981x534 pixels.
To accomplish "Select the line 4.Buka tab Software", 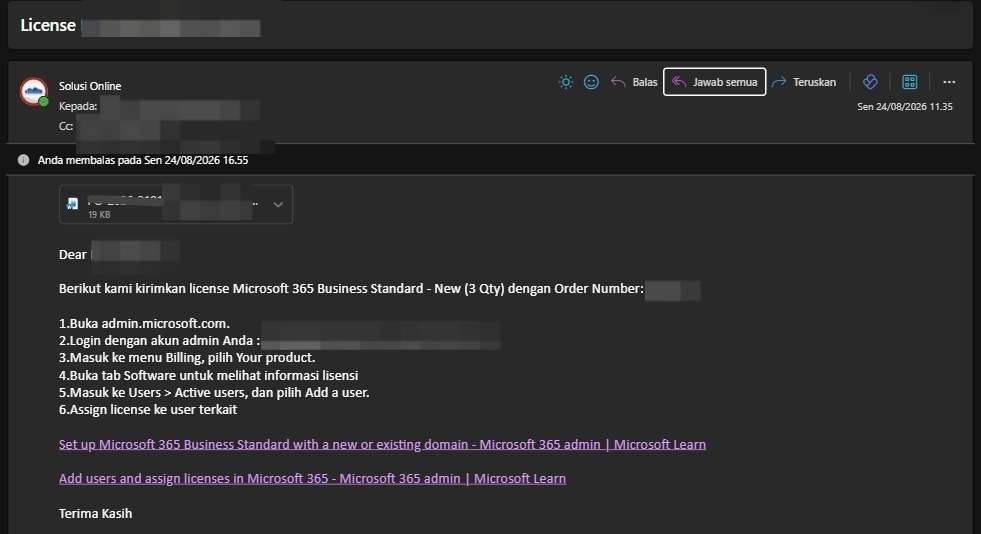I will coord(208,375).
